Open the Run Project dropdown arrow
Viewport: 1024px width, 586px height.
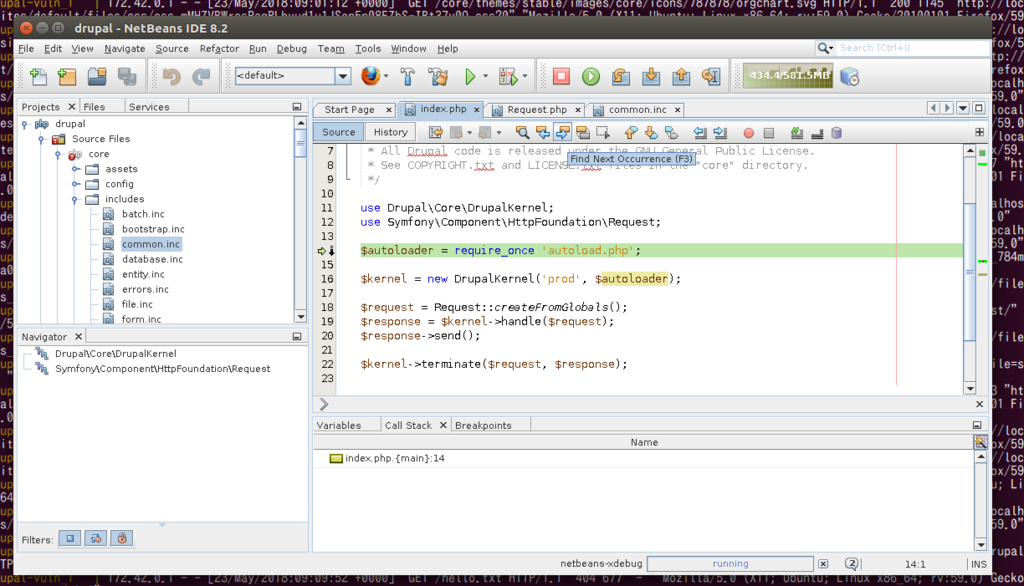click(485, 76)
